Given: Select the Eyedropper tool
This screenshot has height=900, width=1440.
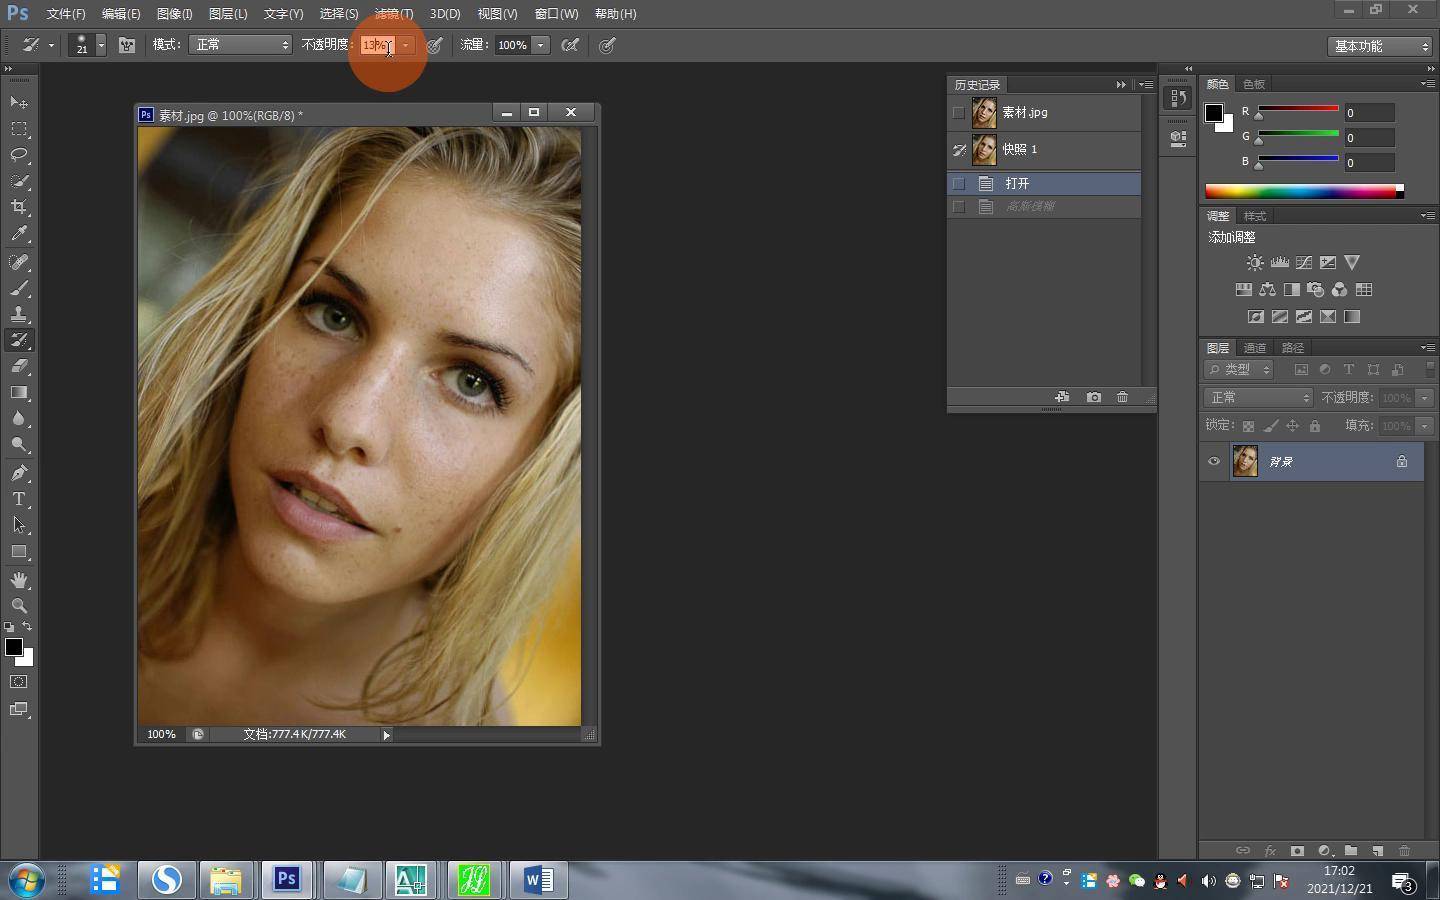Looking at the screenshot, I should pyautogui.click(x=19, y=234).
